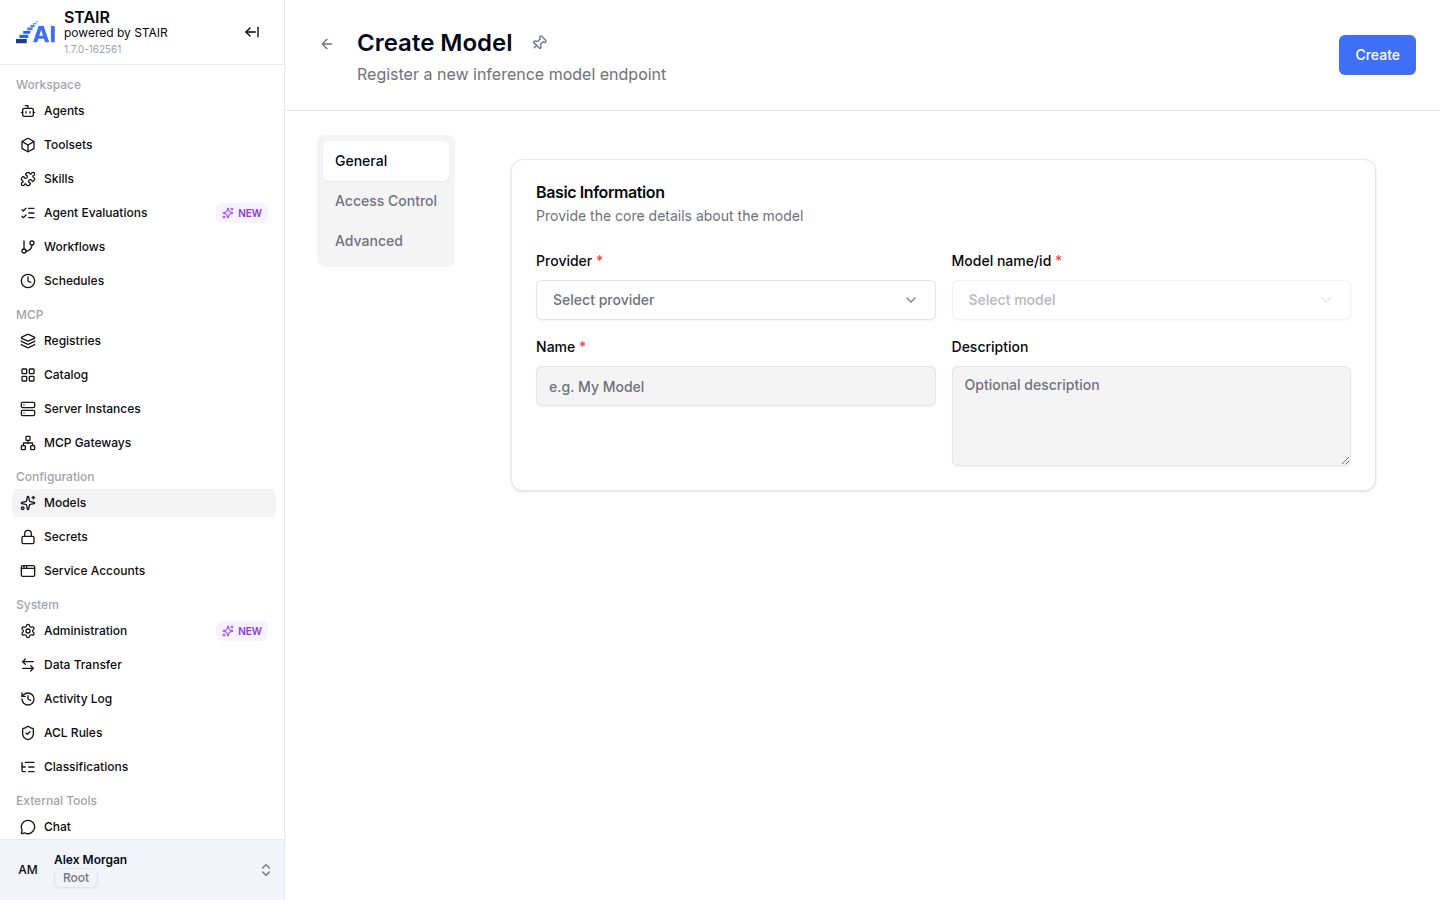Click the Optional description text area
Image resolution: width=1440 pixels, height=900 pixels.
coord(1151,416)
